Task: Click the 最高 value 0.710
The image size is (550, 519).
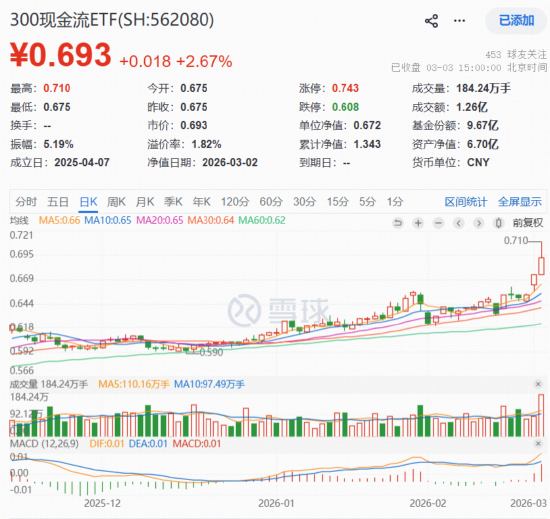Action: coord(57,88)
